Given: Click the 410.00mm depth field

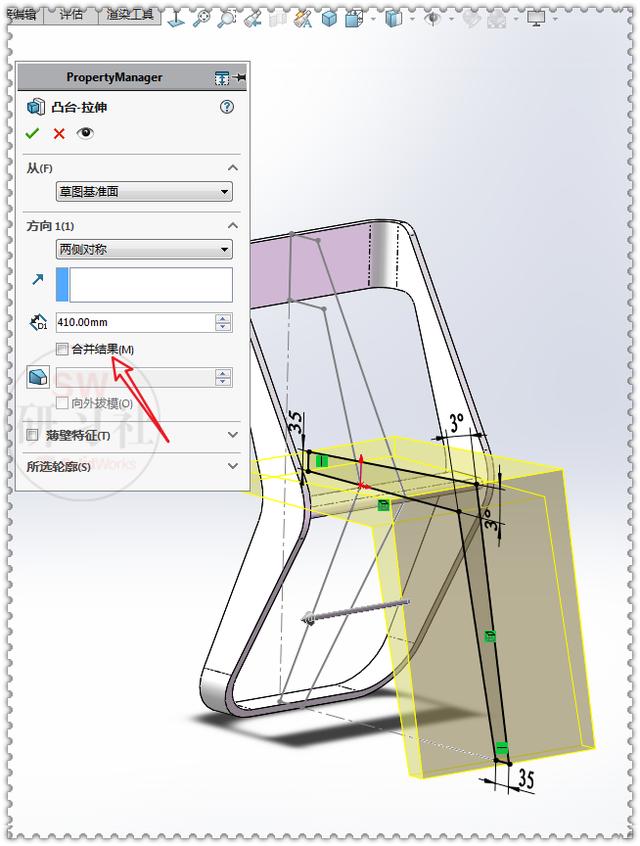Looking at the screenshot, I should pyautogui.click(x=135, y=322).
